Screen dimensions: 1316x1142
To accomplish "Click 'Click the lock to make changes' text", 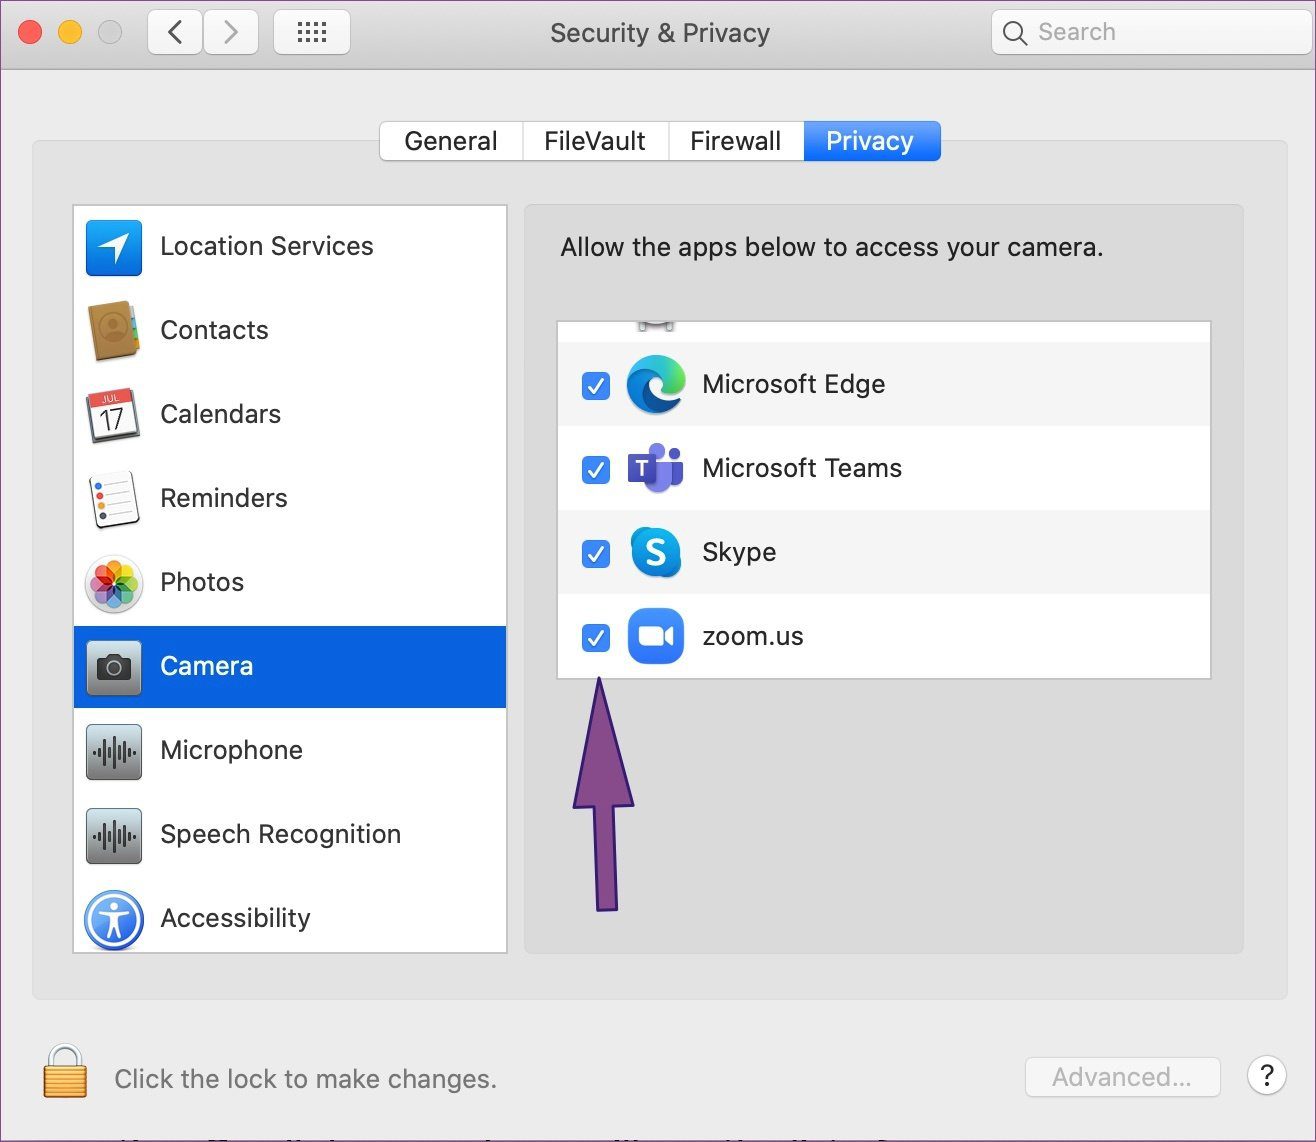I will 306,1079.
